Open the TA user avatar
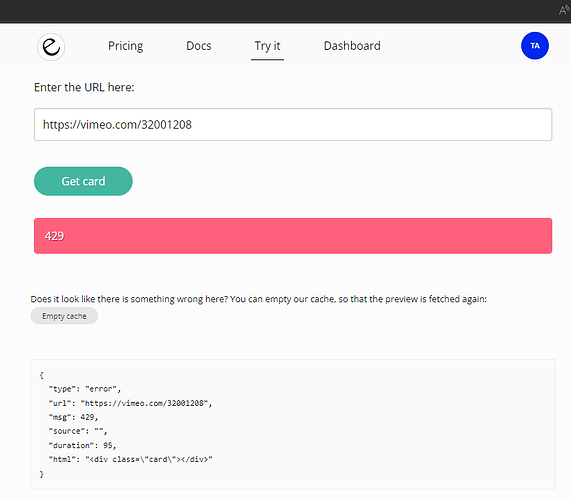 [535, 46]
